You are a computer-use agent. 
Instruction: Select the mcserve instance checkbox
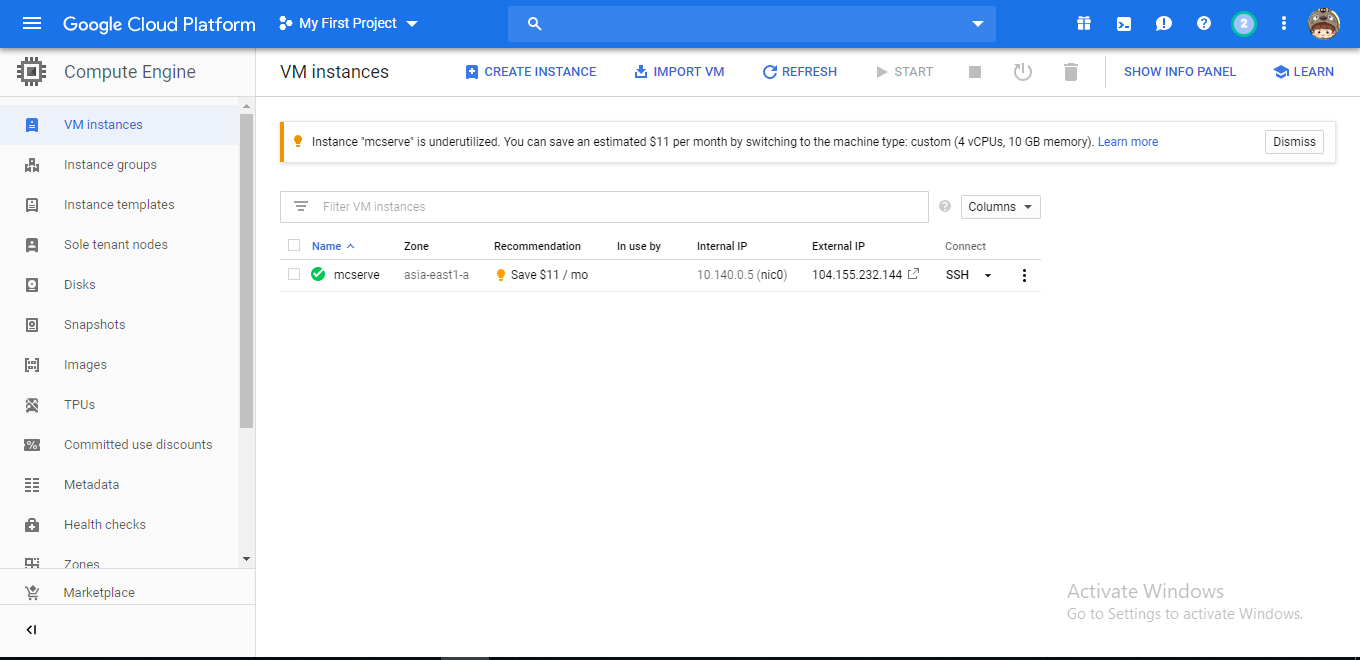pyautogui.click(x=294, y=274)
